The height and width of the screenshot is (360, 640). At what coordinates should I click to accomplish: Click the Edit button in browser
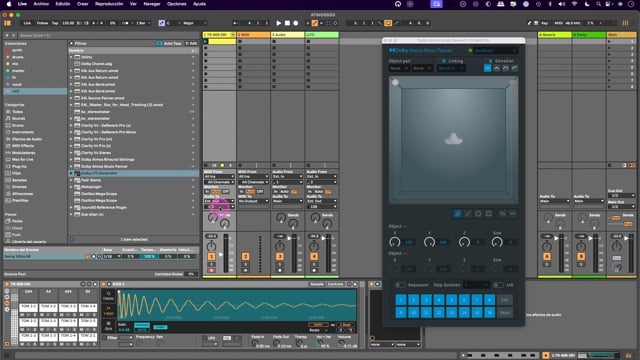191,43
